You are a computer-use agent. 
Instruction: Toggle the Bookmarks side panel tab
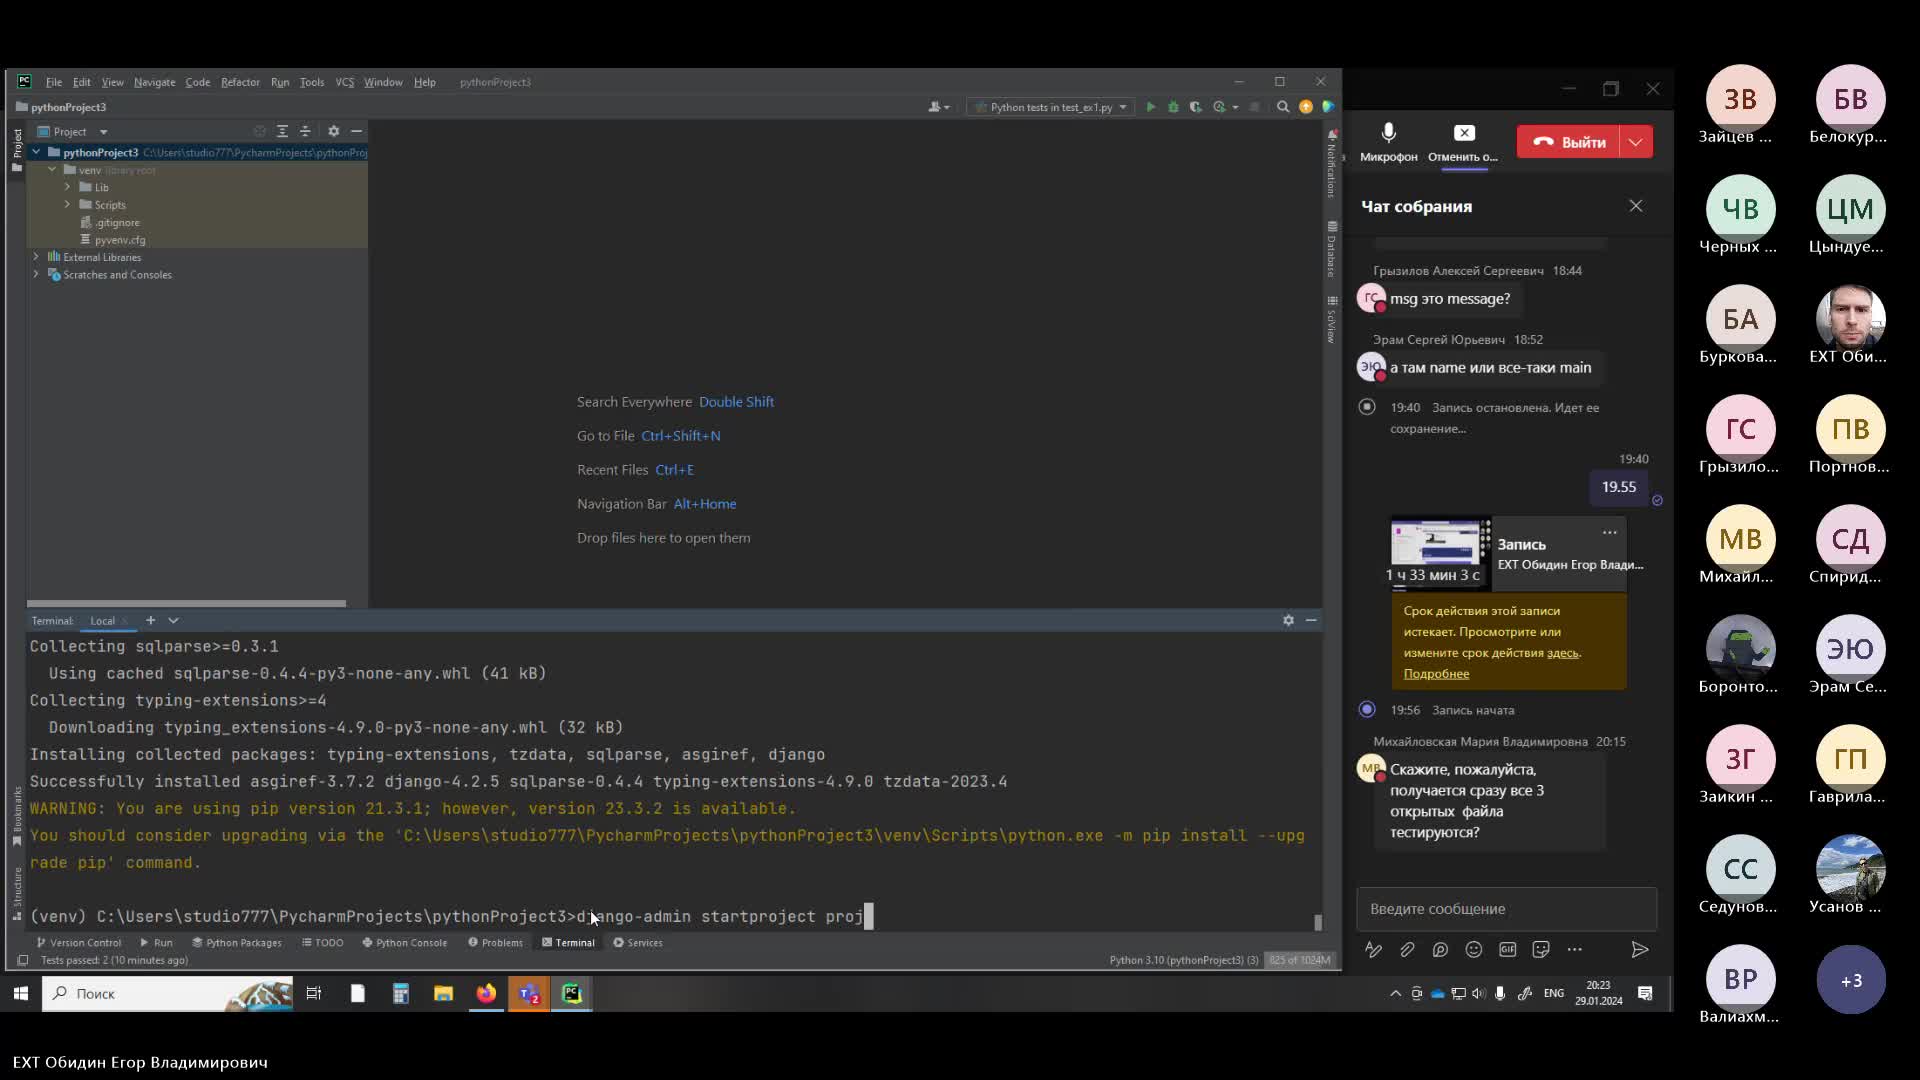point(16,815)
